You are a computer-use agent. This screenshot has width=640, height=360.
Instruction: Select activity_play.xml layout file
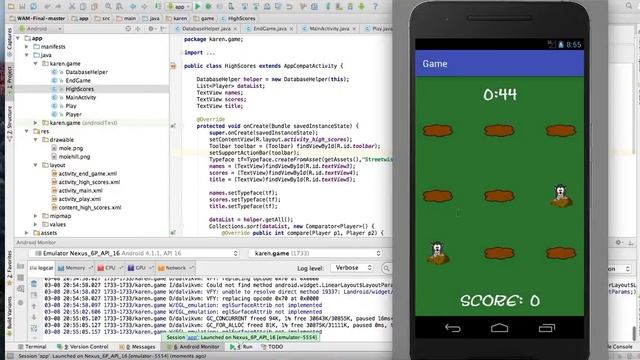pos(79,199)
